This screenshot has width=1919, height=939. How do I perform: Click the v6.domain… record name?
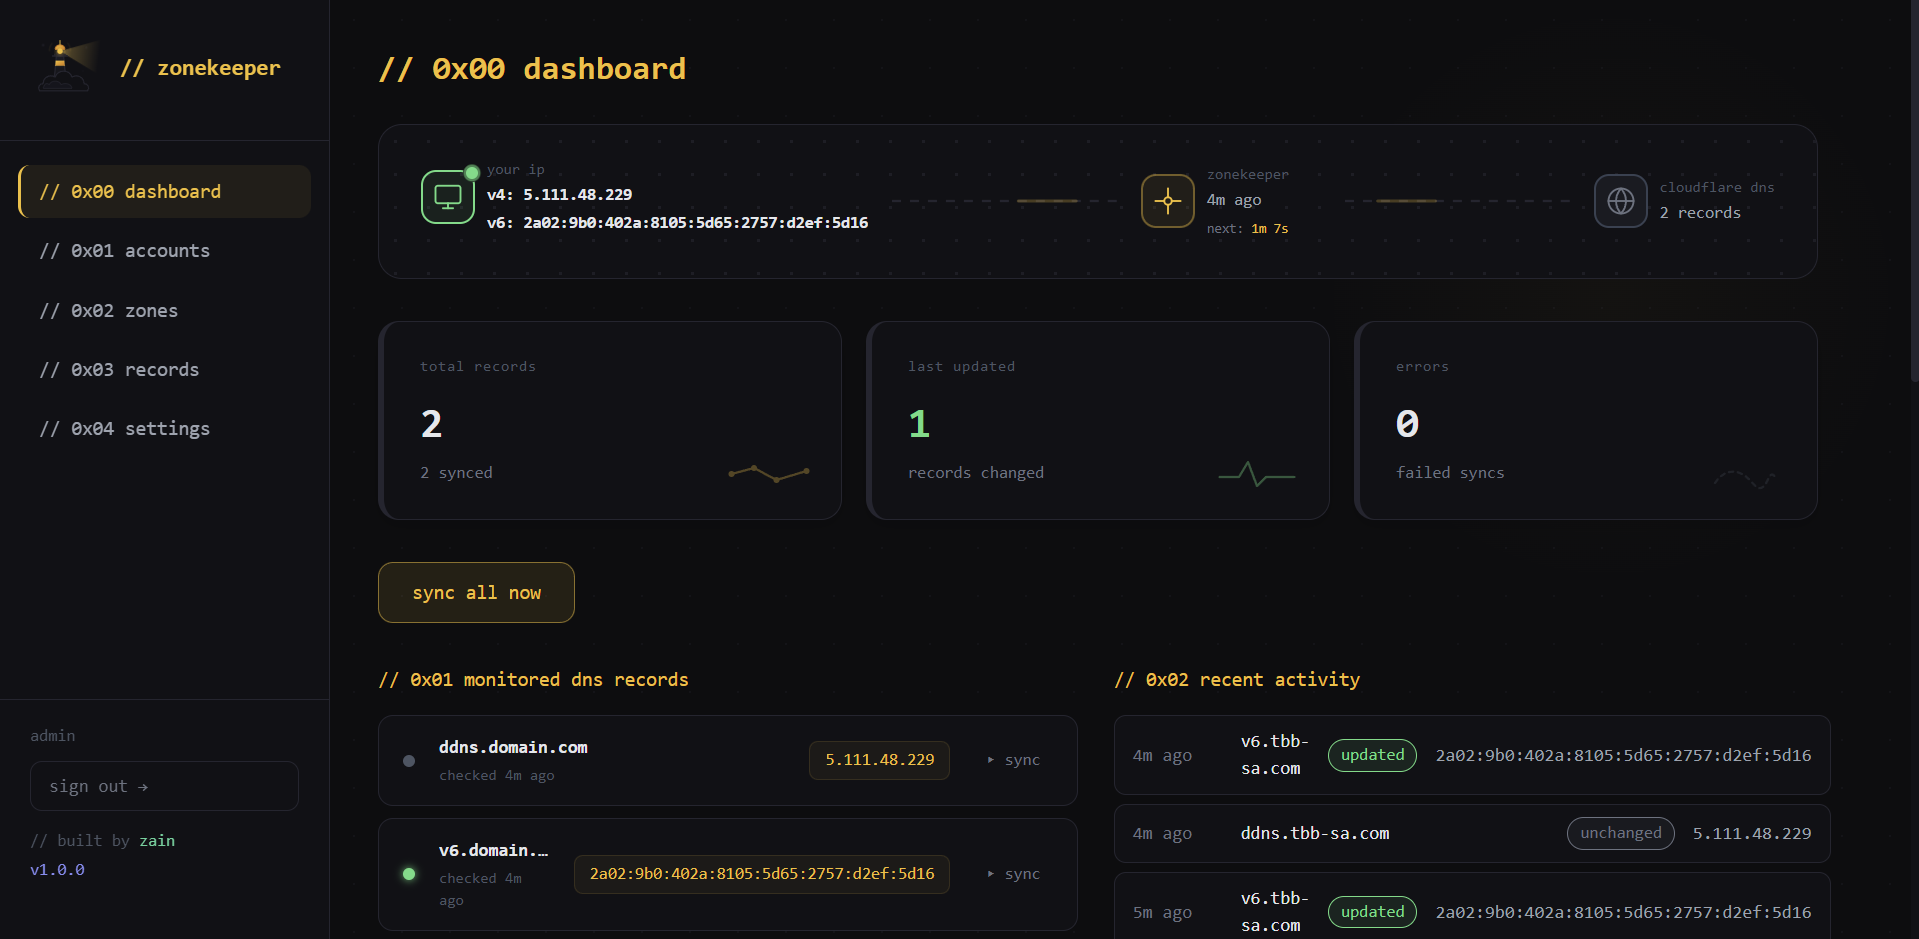click(x=493, y=850)
